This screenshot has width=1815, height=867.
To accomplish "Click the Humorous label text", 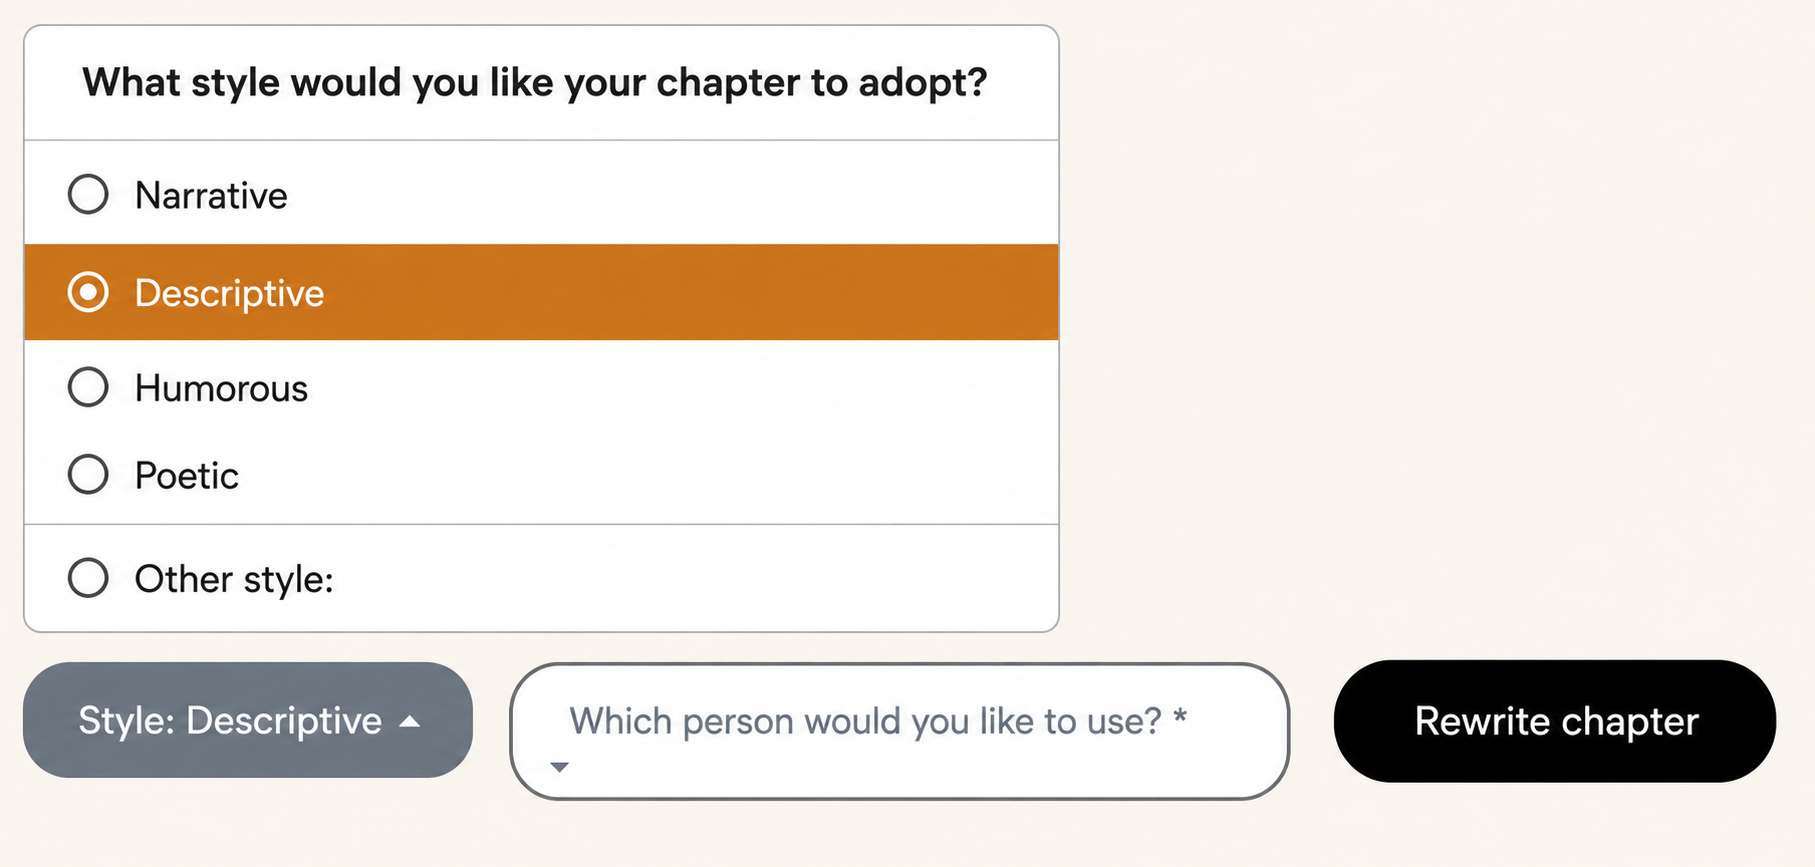I will pos(221,388).
